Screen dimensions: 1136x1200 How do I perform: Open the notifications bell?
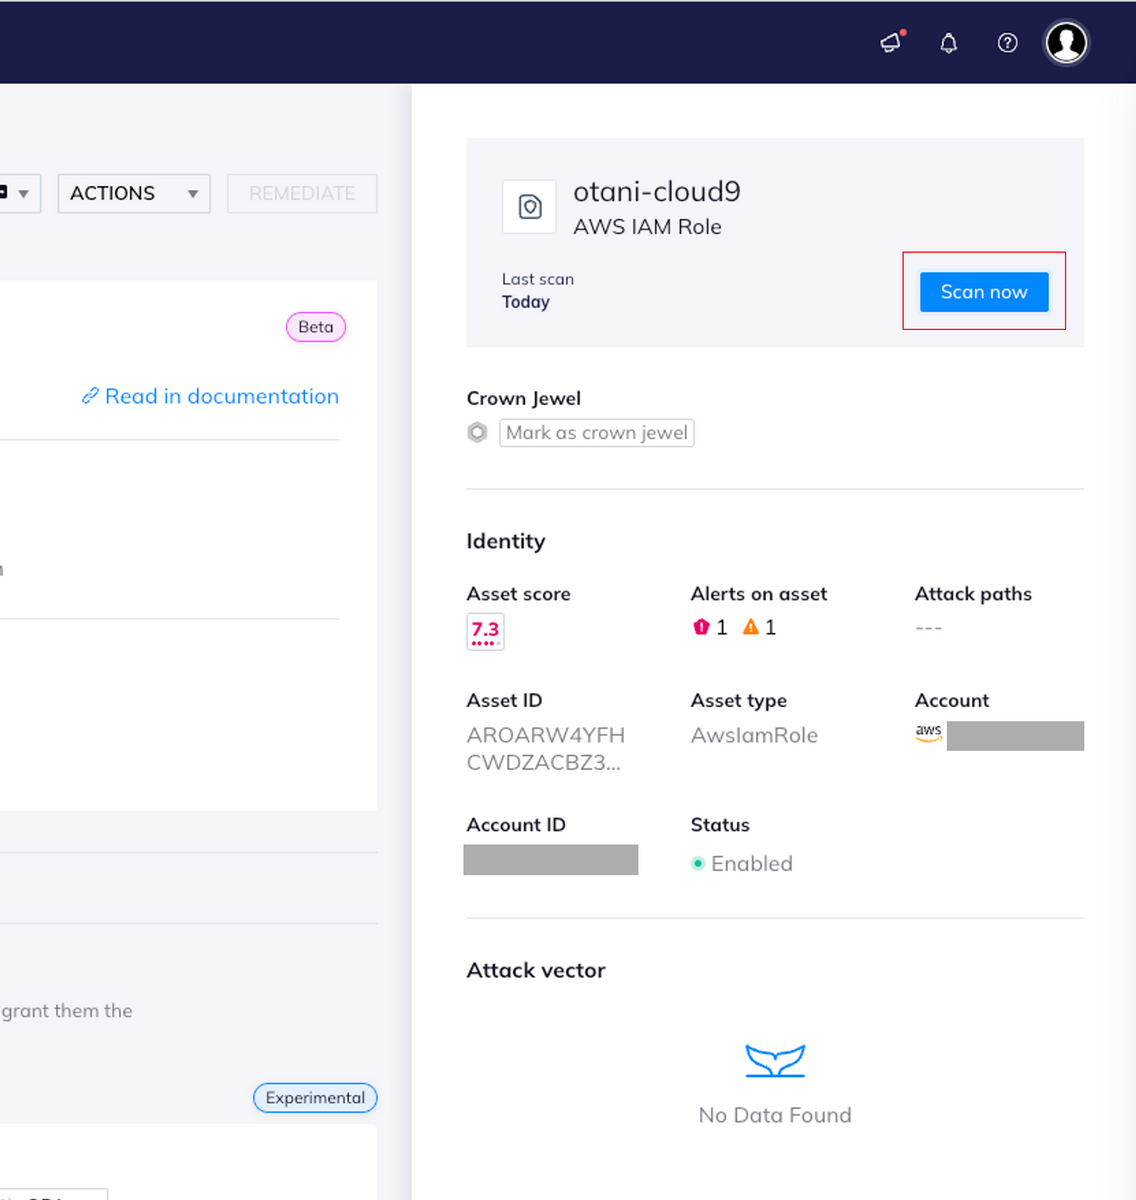[949, 43]
